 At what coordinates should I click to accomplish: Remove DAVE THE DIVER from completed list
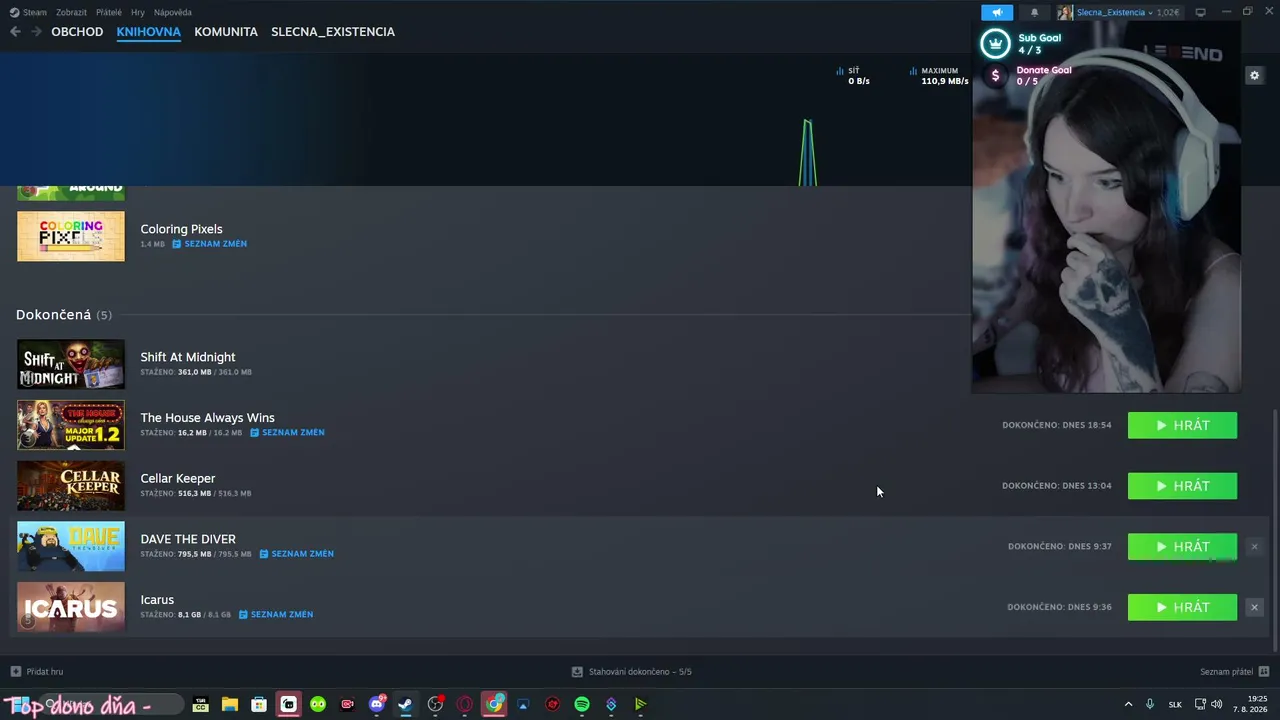pyautogui.click(x=1254, y=547)
